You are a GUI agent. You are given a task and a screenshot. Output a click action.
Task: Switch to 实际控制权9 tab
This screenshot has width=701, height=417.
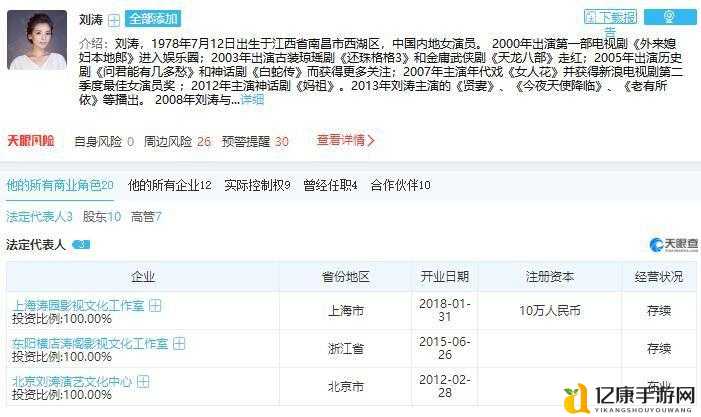point(258,185)
